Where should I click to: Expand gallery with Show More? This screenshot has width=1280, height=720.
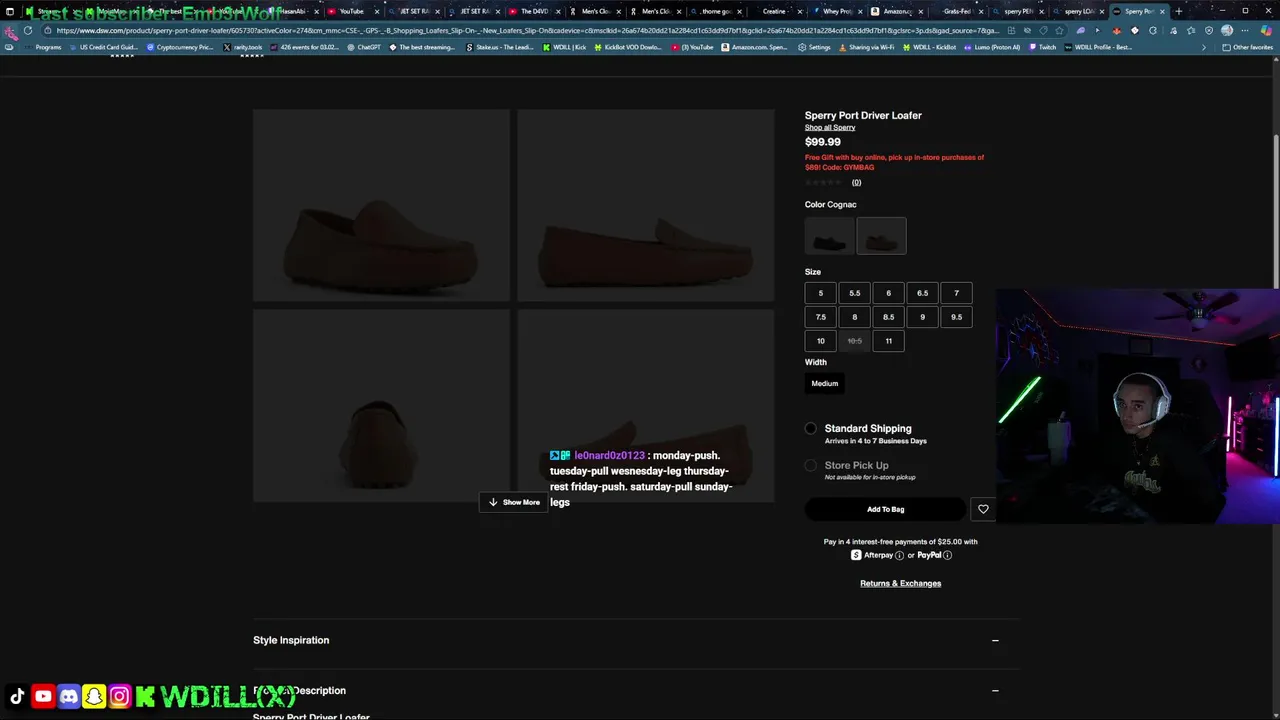coord(514,502)
